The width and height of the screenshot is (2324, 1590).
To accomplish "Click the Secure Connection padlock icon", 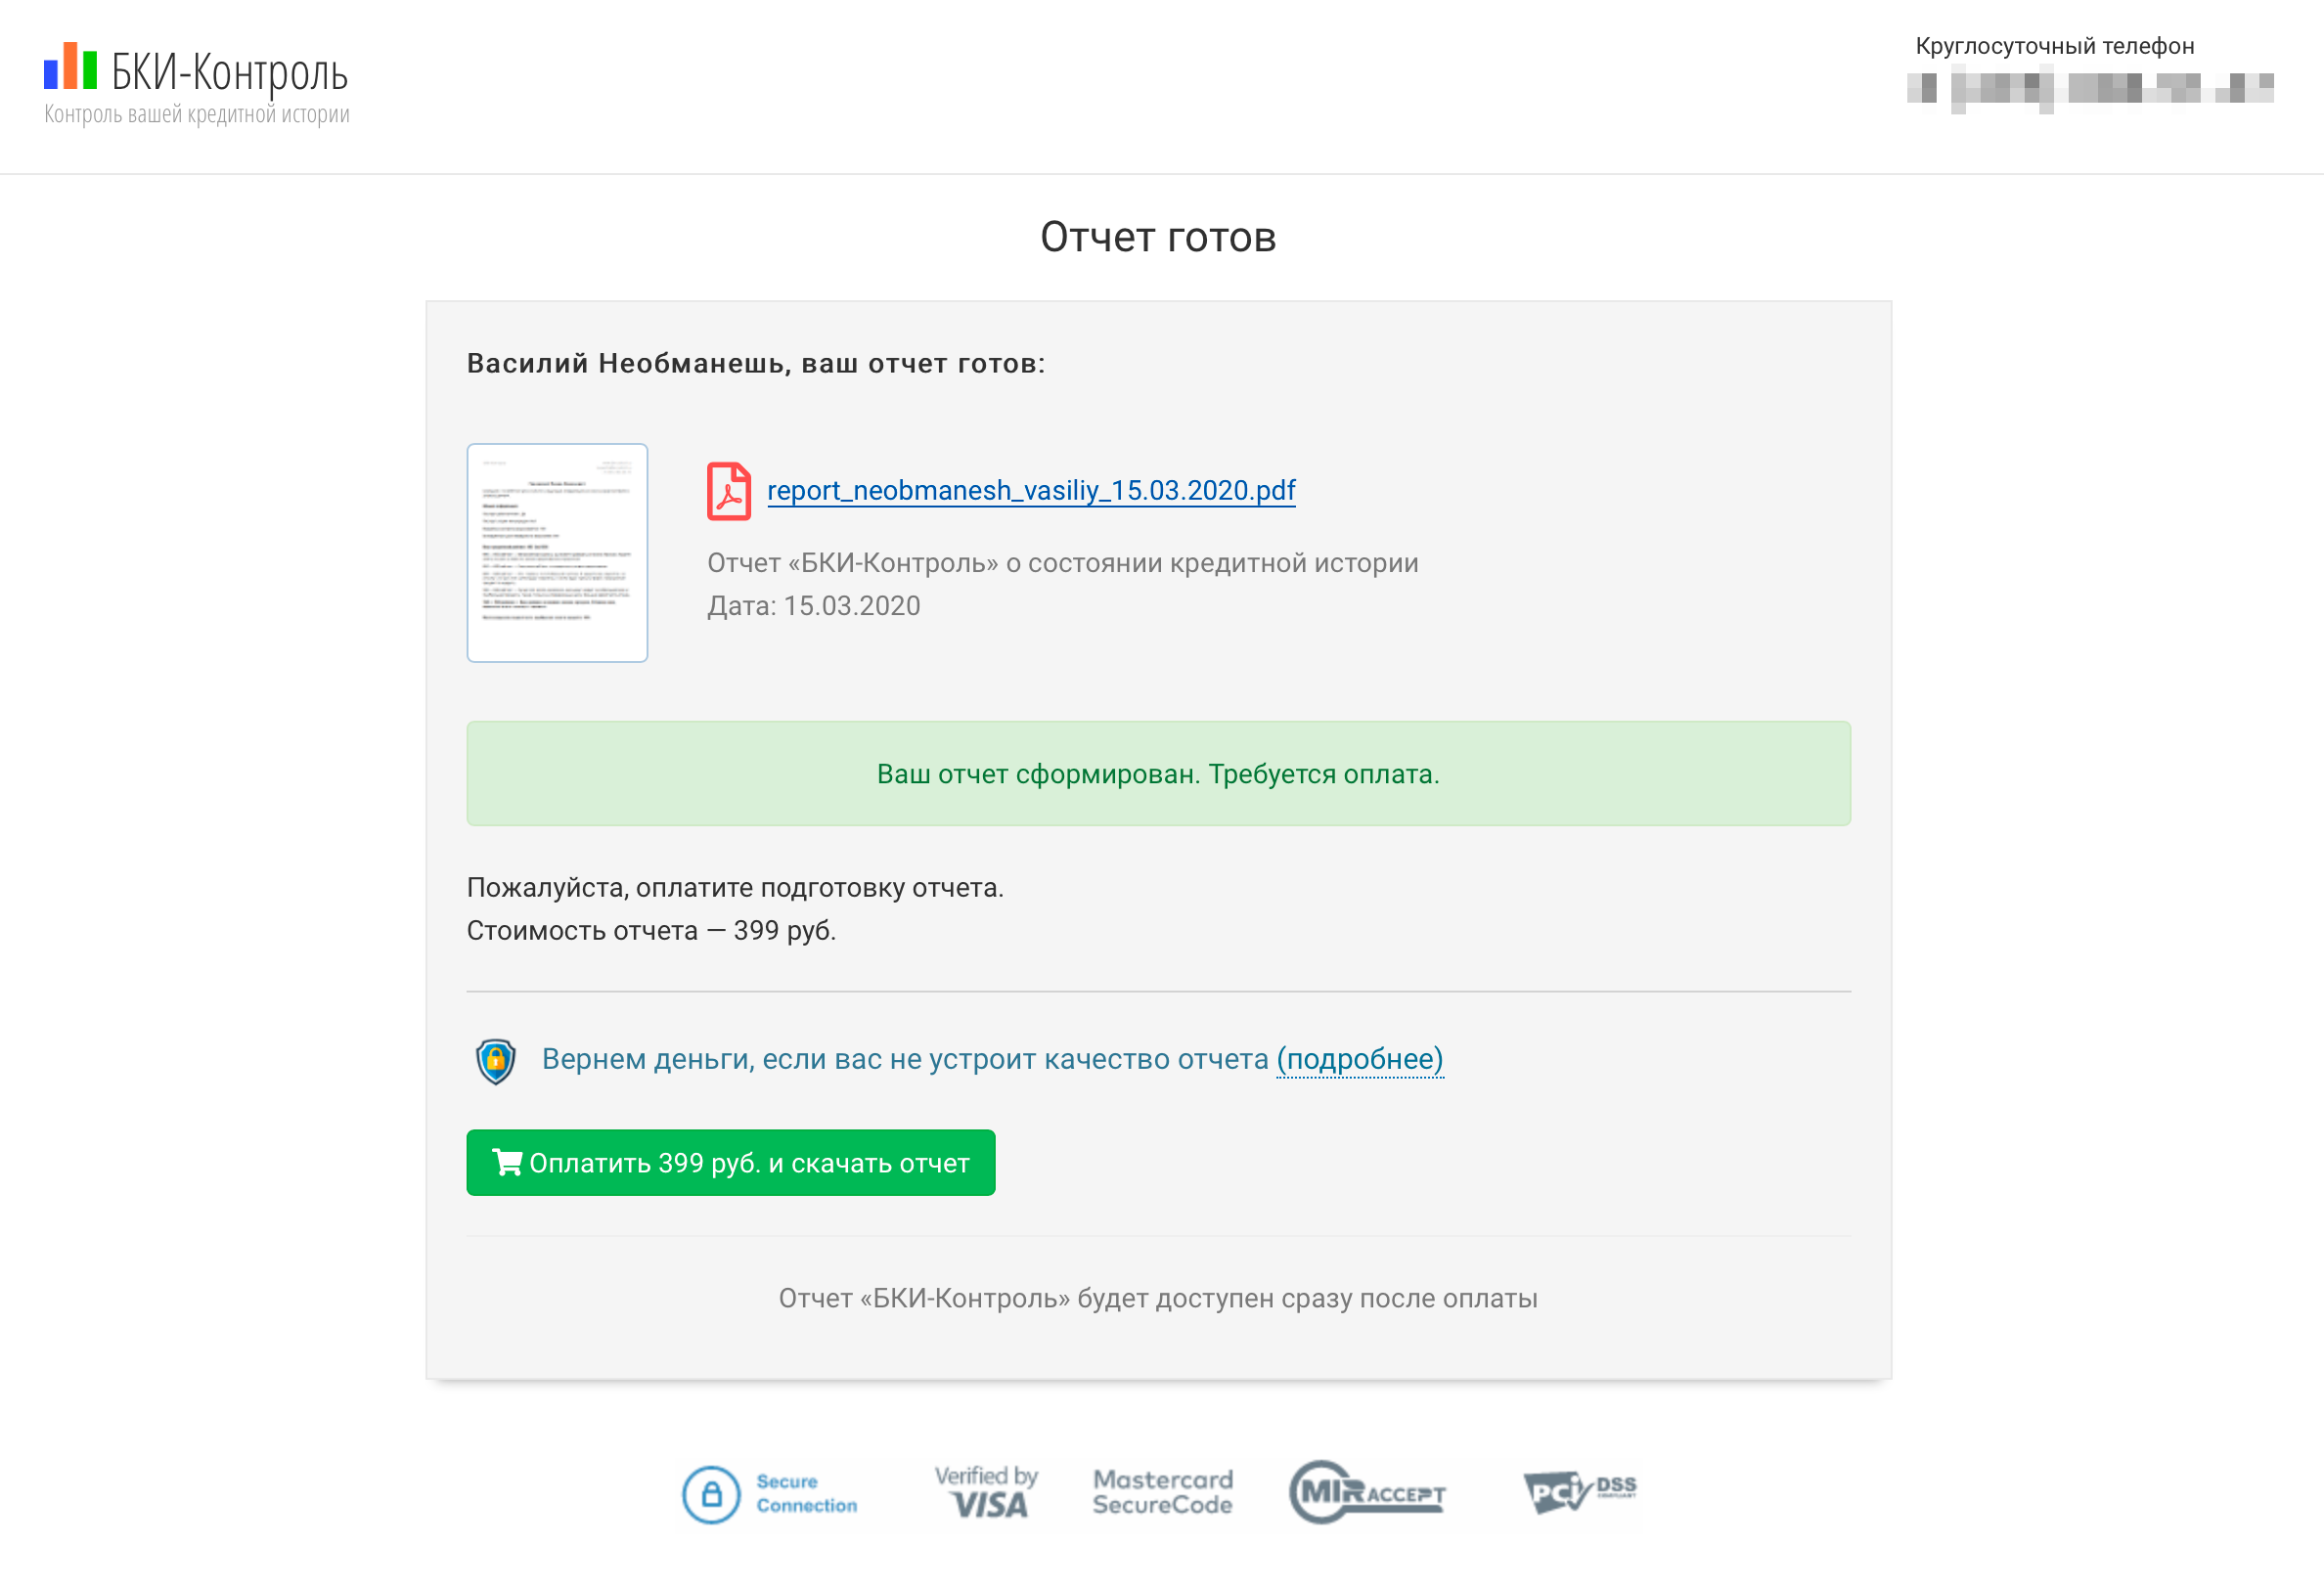I will click(711, 1495).
